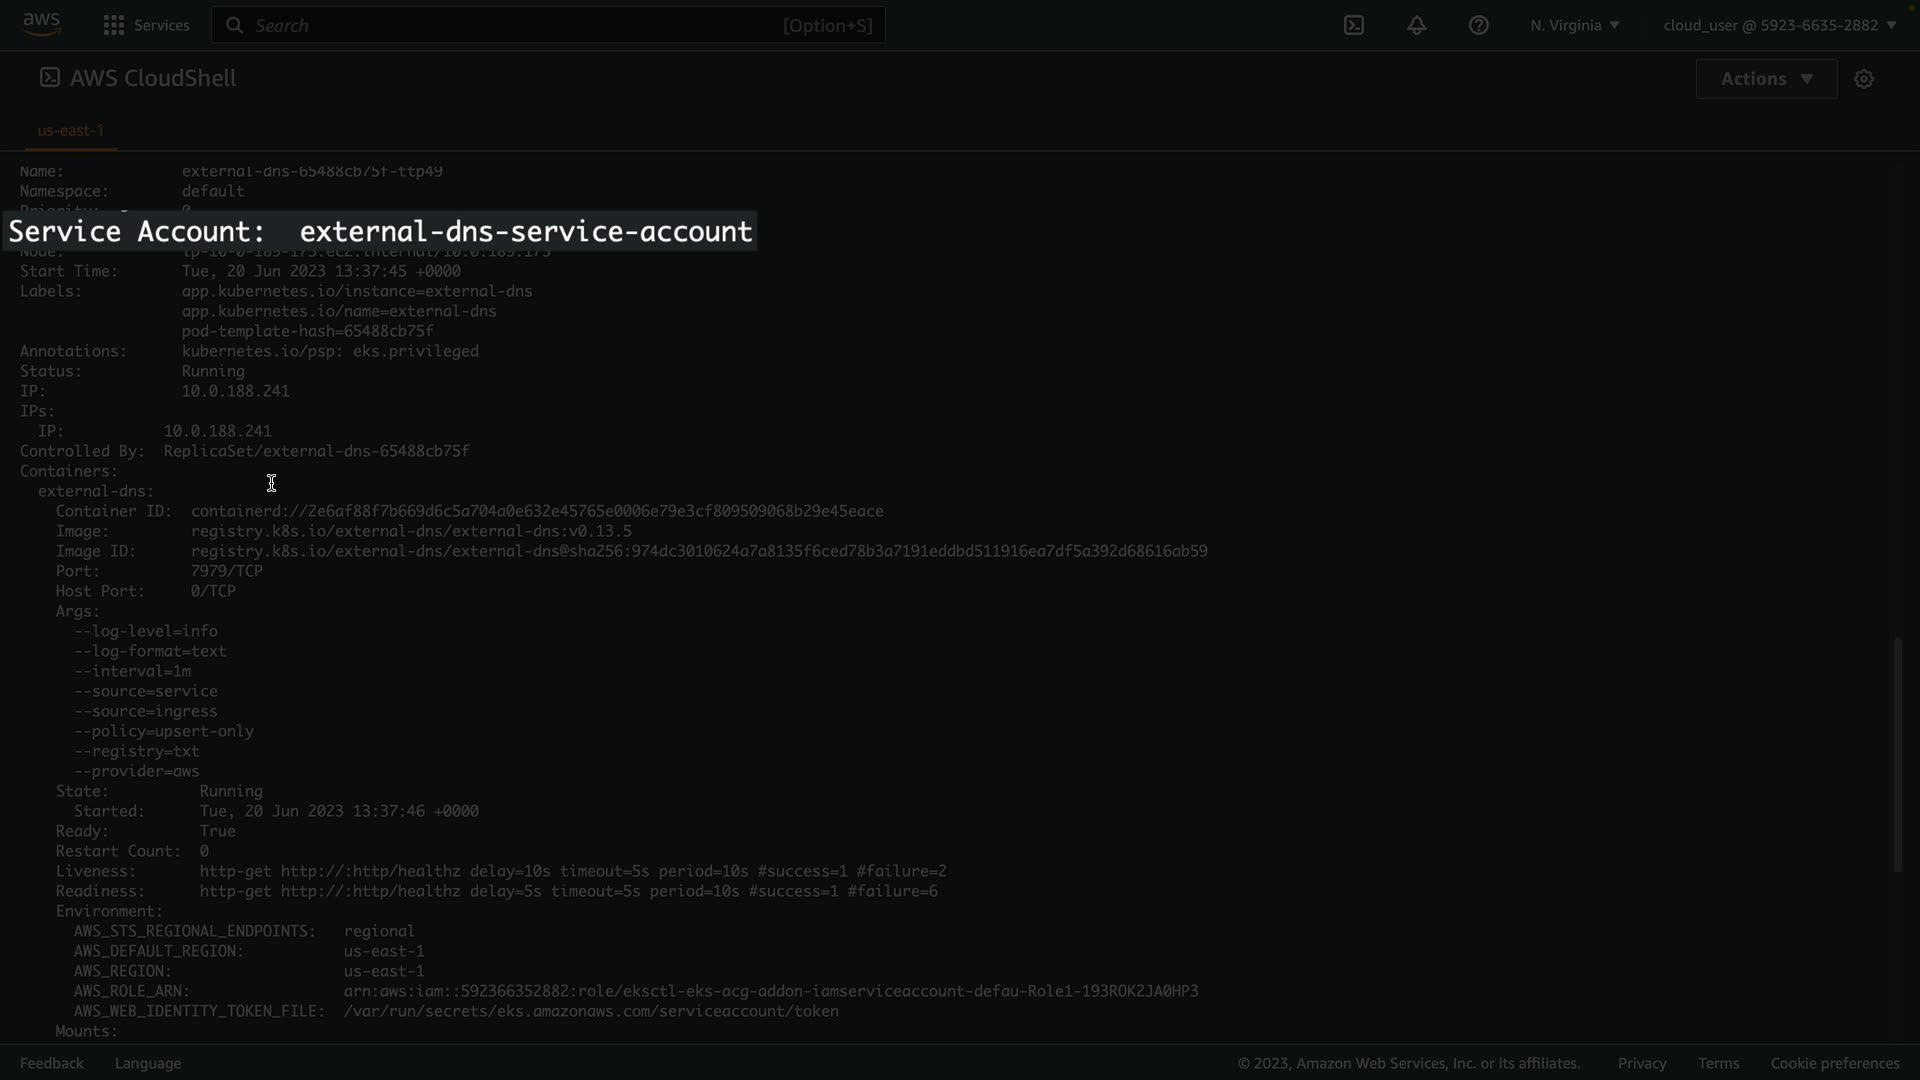
Task: Select the us-east-1 terminal tab
Action: tap(70, 130)
